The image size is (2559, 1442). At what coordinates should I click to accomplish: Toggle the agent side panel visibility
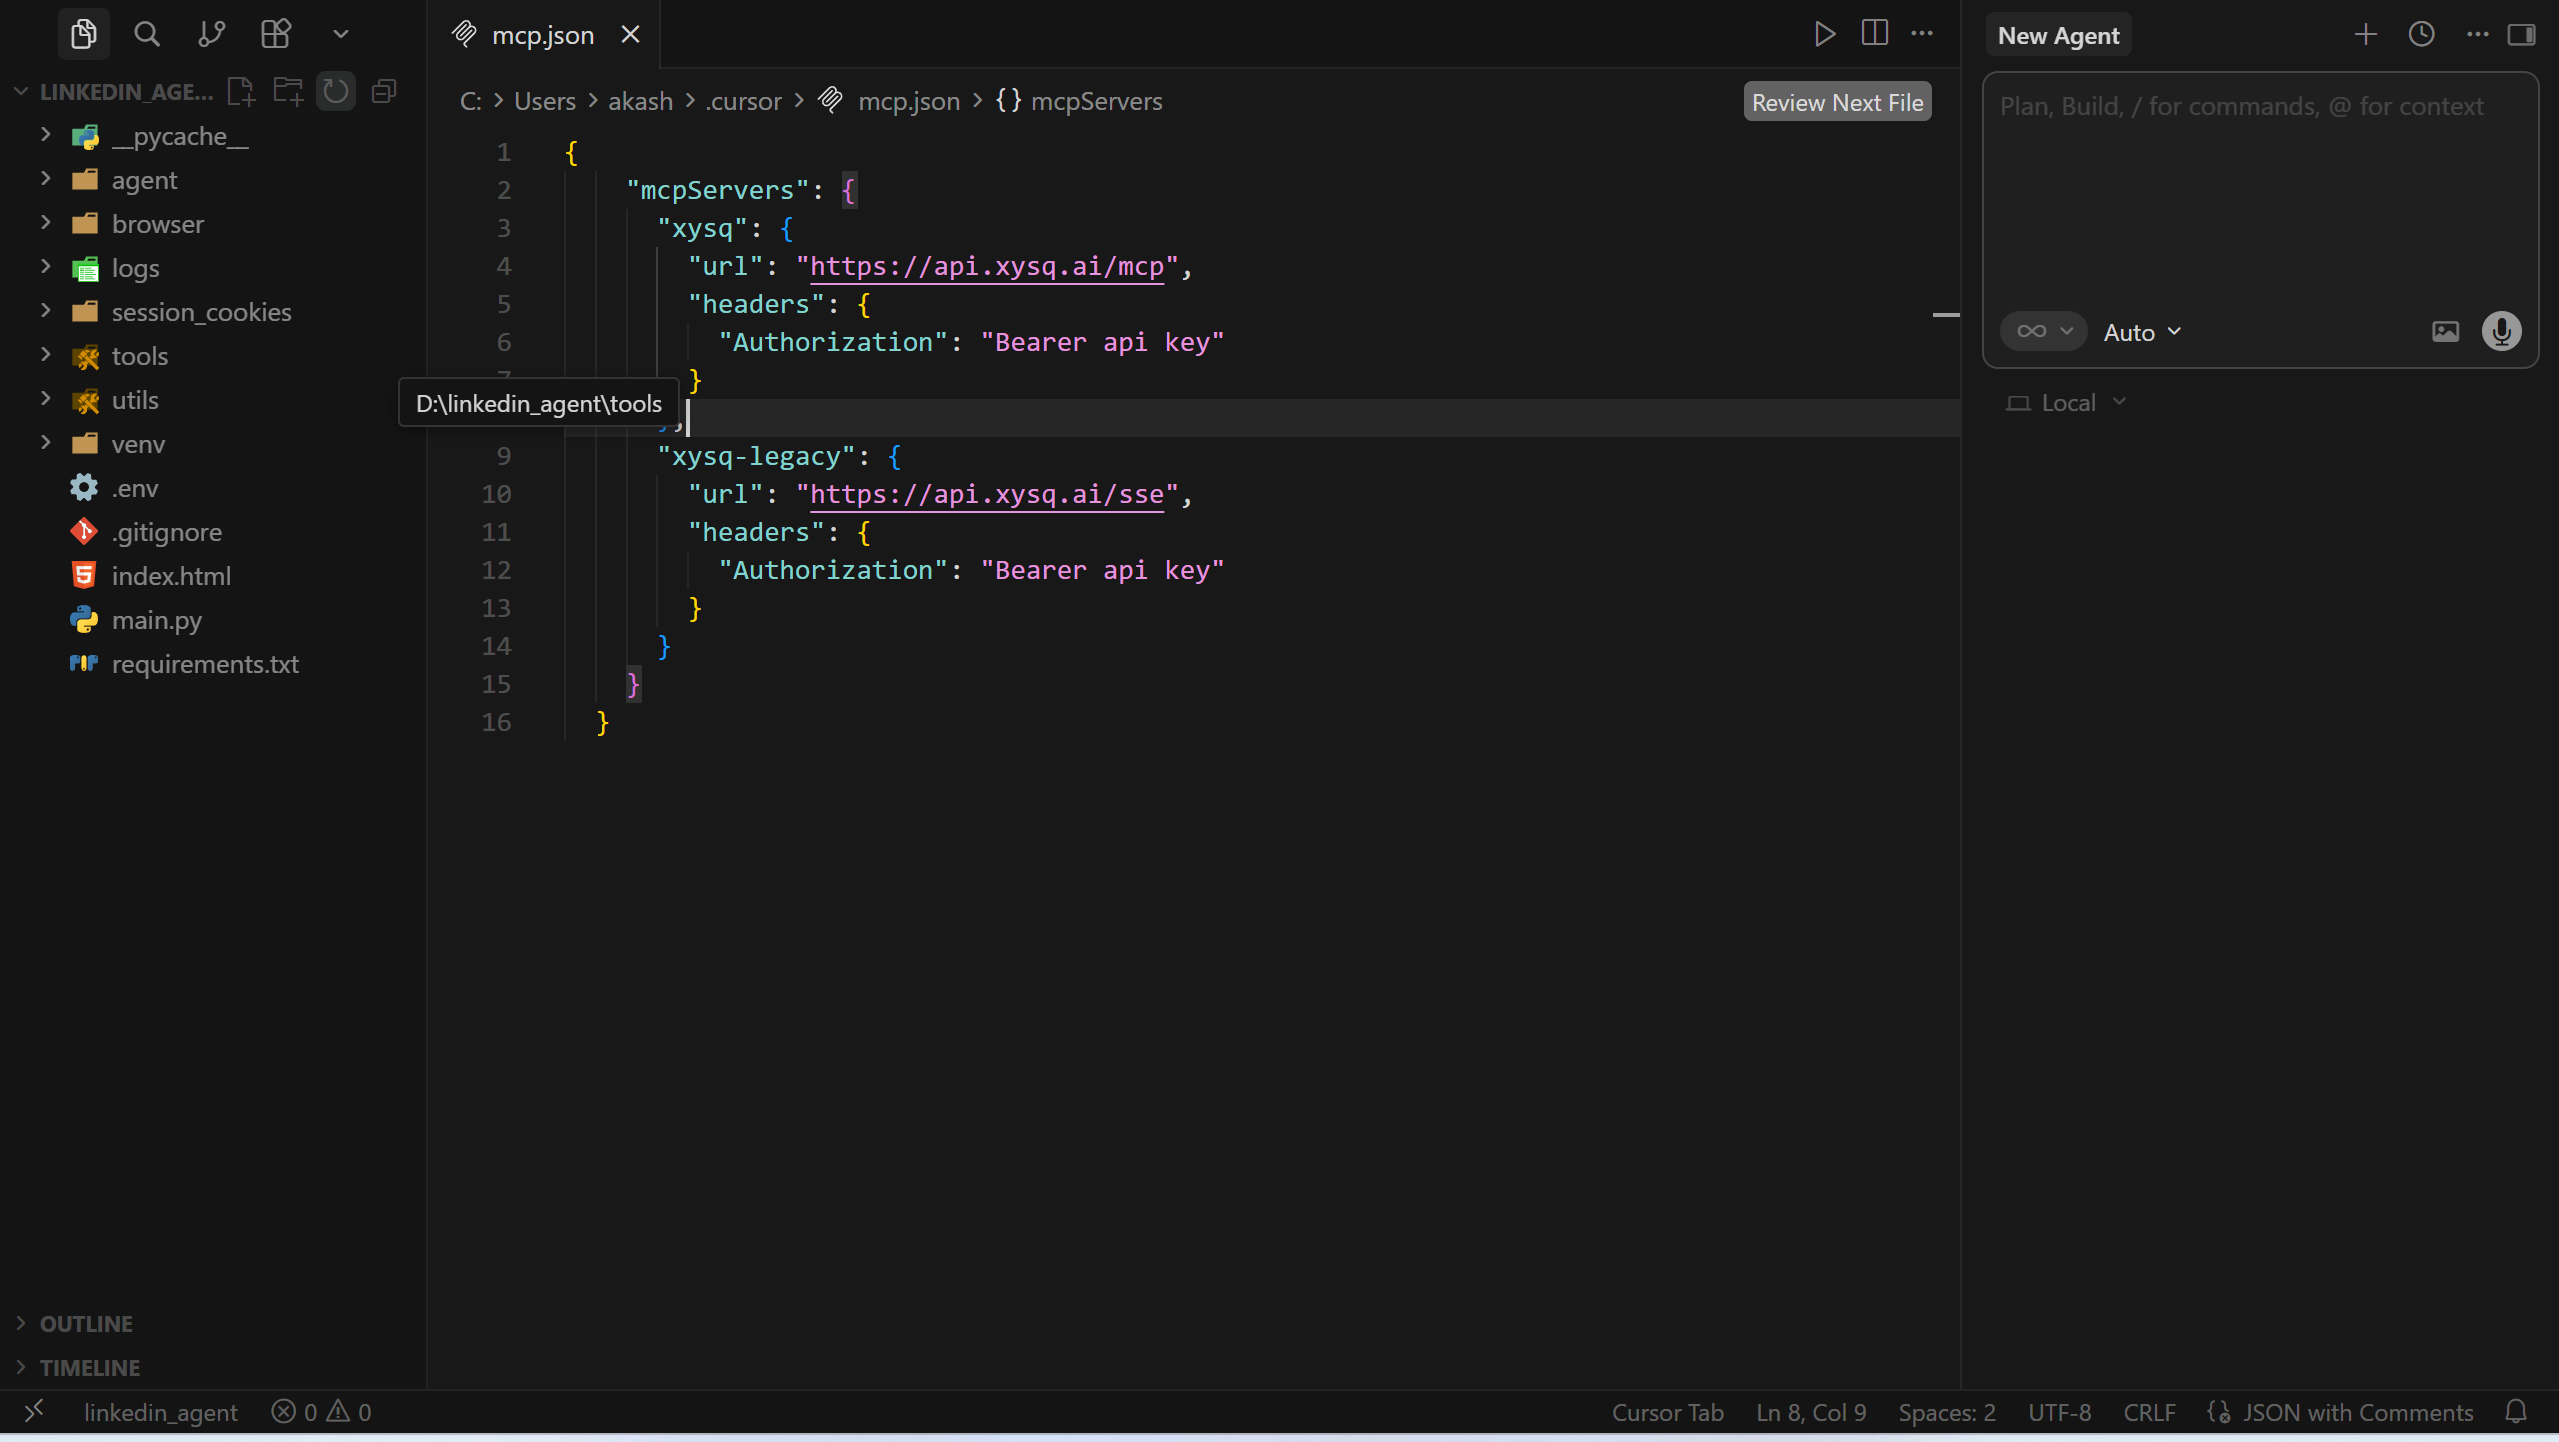pyautogui.click(x=2521, y=35)
